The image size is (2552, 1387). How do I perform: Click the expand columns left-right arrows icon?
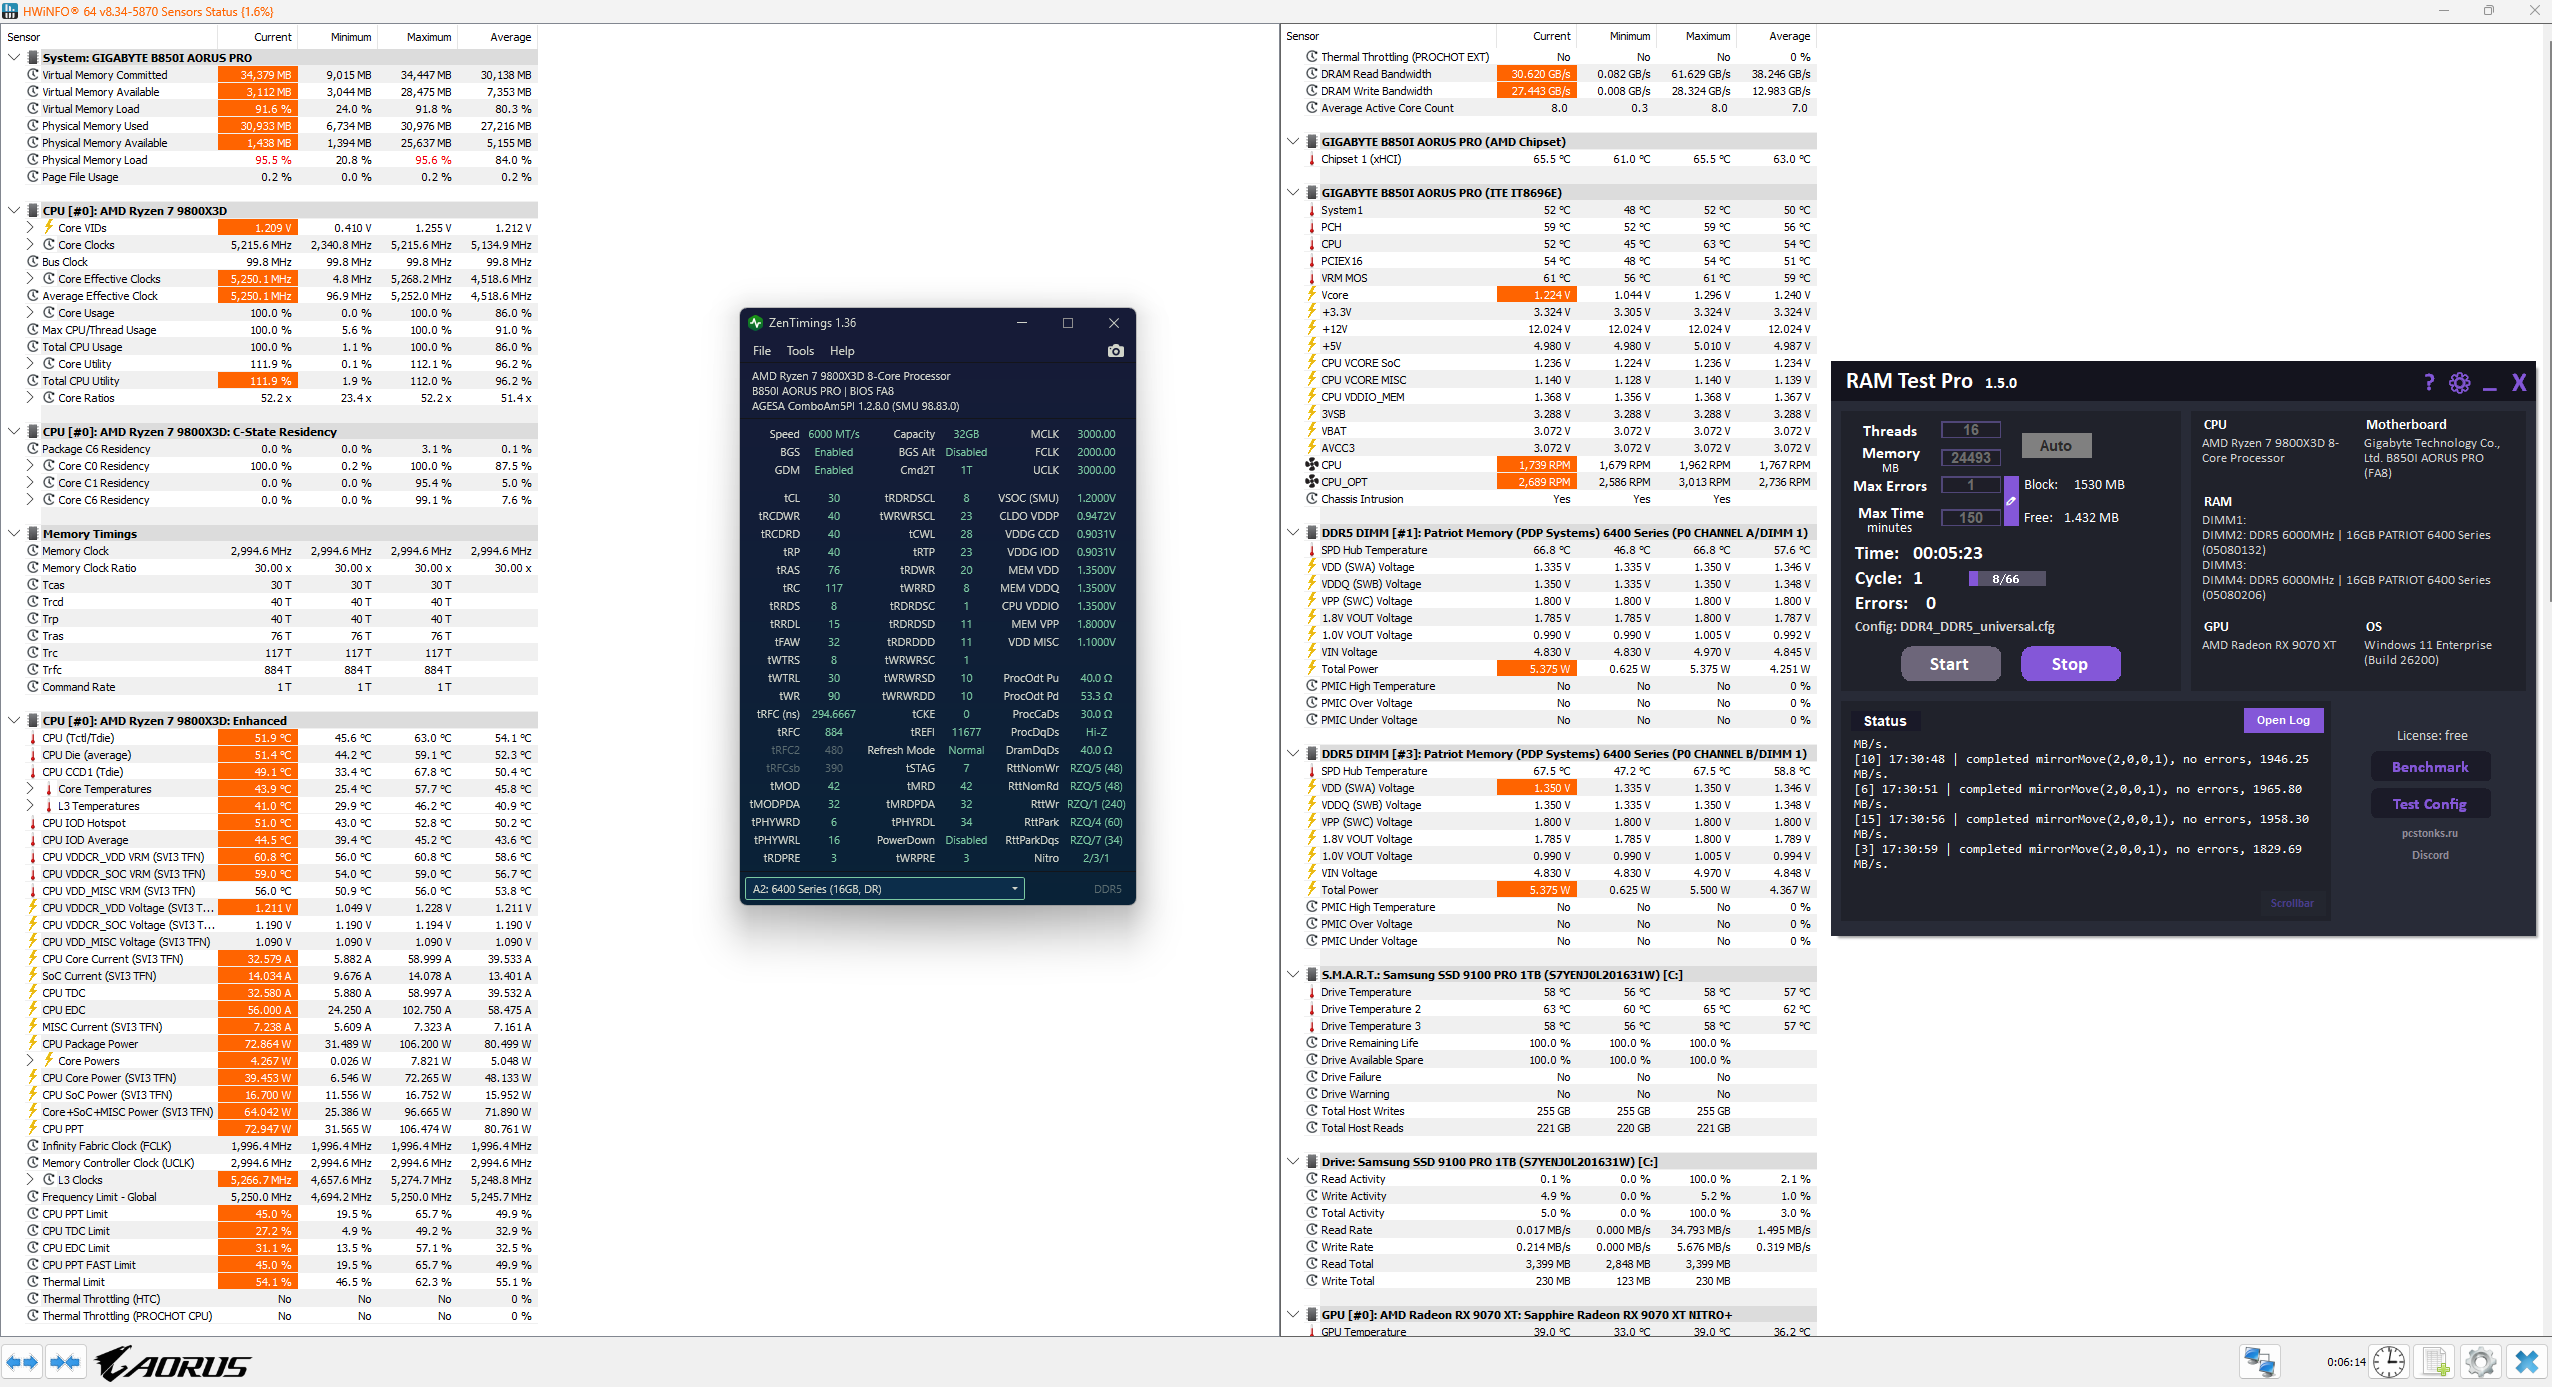point(22,1362)
